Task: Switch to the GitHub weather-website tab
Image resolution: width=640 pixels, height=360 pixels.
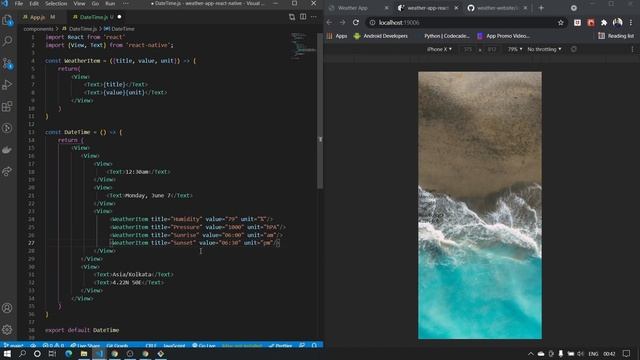Action: 497,8
